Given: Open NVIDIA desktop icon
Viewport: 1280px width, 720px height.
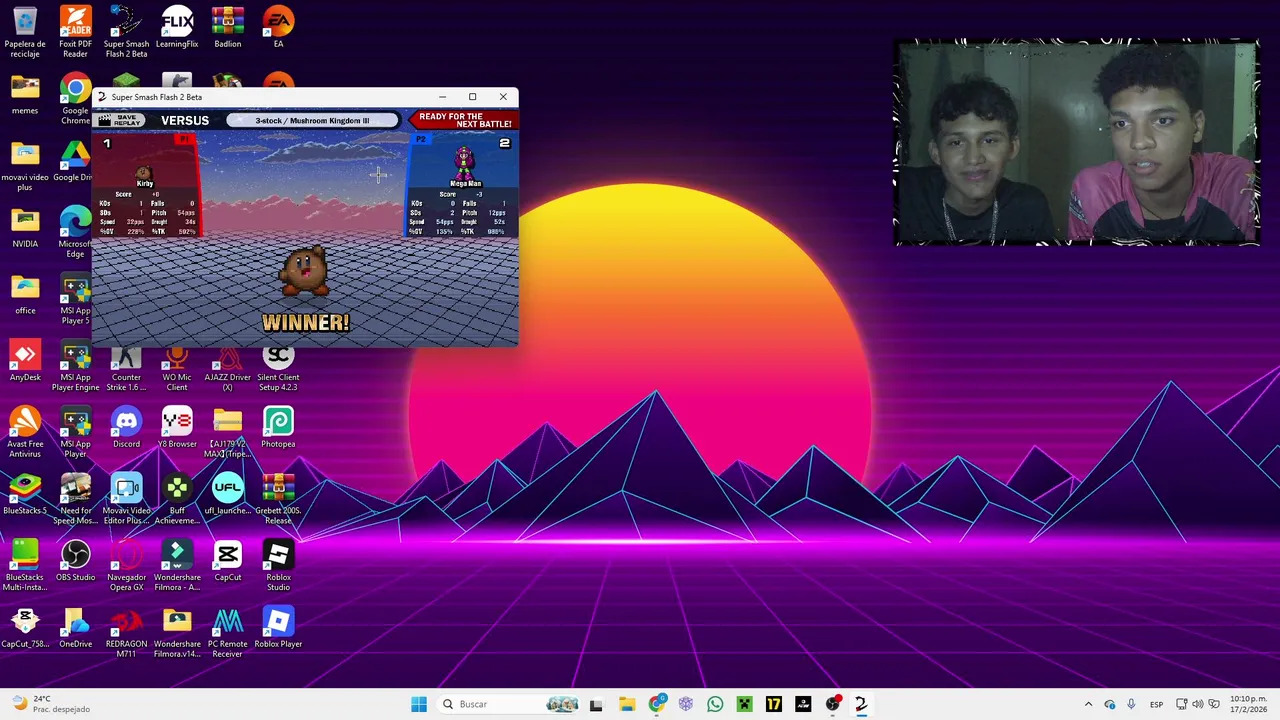Looking at the screenshot, I should tap(25, 227).
